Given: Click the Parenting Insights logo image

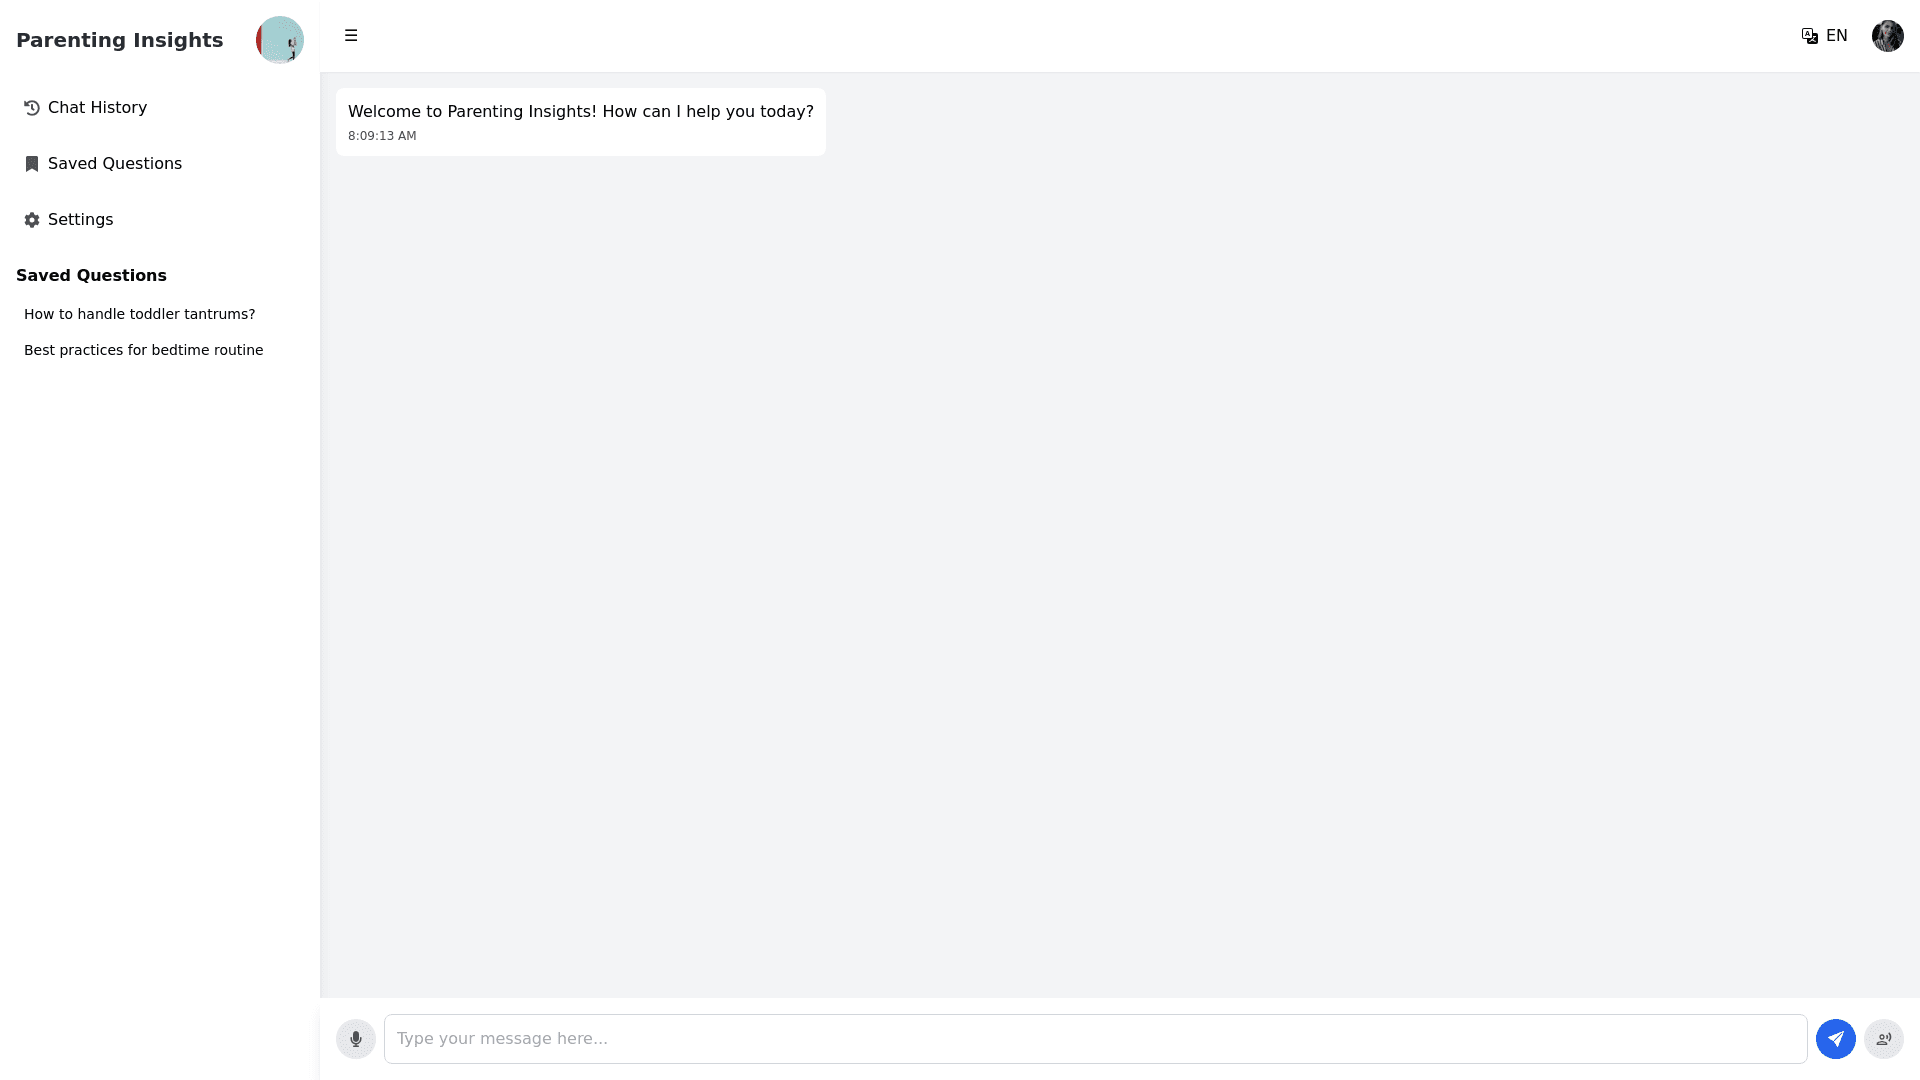Looking at the screenshot, I should click(279, 40).
